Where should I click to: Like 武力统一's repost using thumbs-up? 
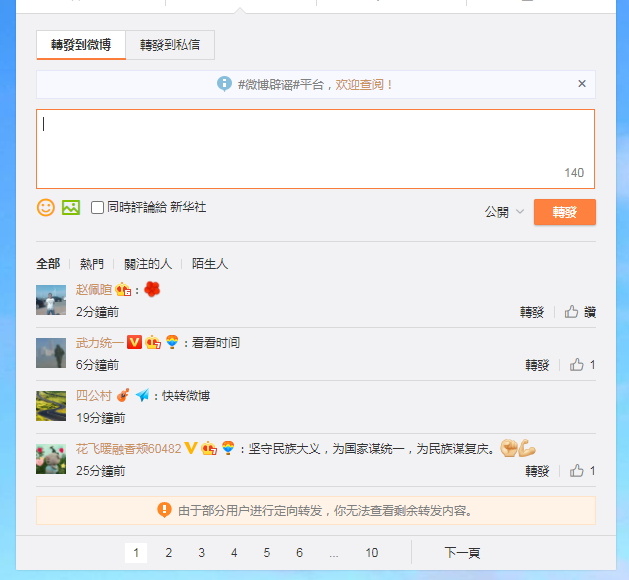[x=576, y=365]
